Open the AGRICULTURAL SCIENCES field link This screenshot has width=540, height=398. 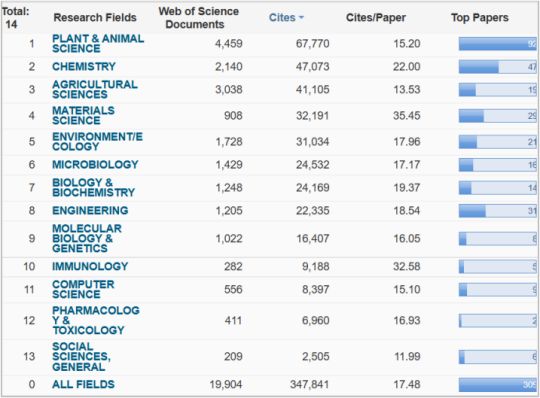95,90
